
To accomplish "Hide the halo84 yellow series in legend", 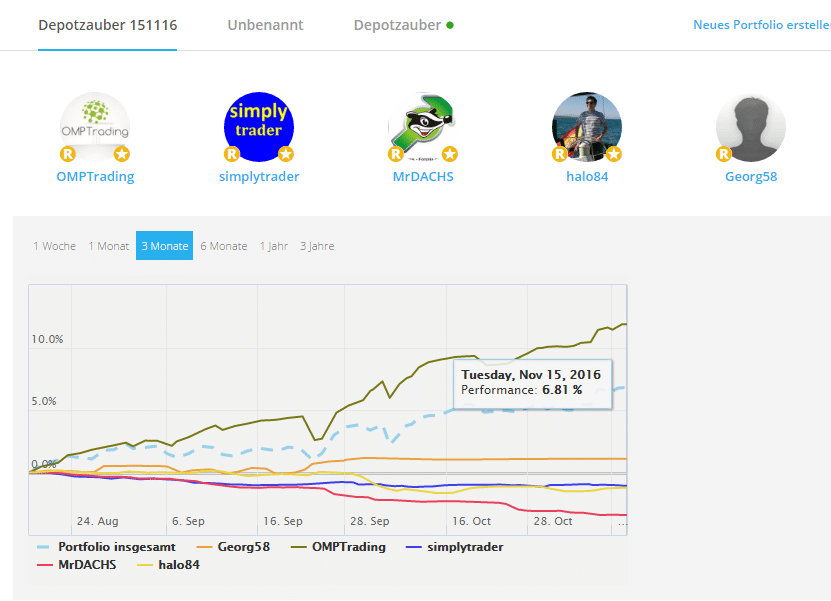I will coord(179,565).
